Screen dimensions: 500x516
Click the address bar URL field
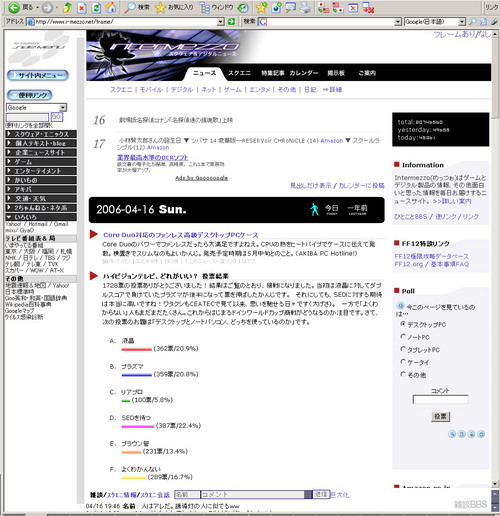126,22
